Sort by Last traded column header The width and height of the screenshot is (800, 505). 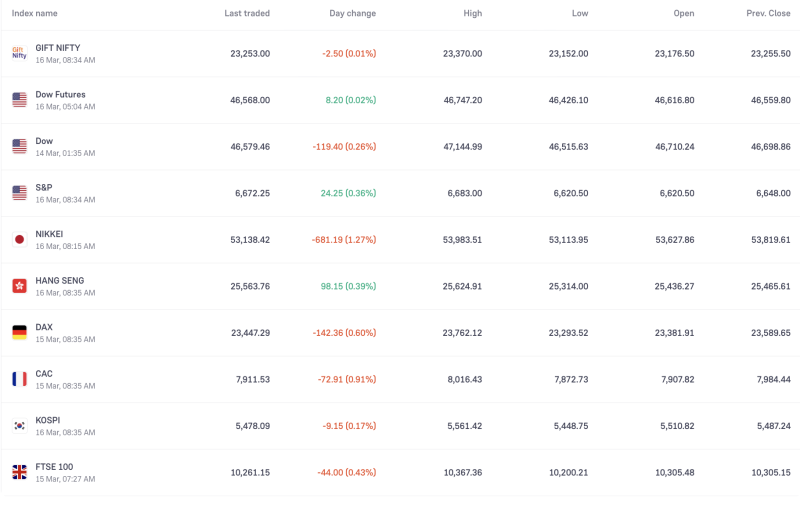click(x=247, y=13)
